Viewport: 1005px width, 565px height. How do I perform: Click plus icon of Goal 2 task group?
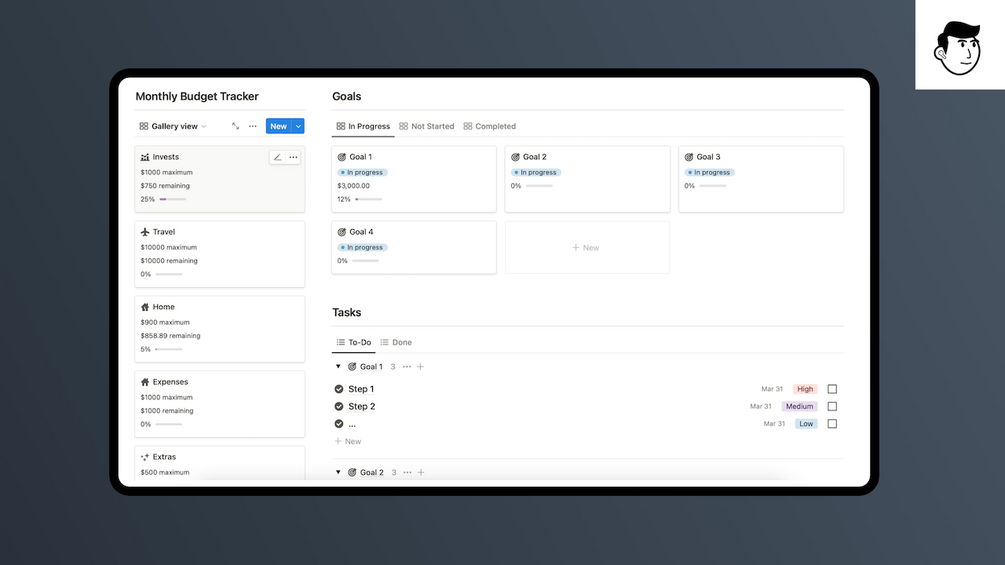click(x=421, y=473)
